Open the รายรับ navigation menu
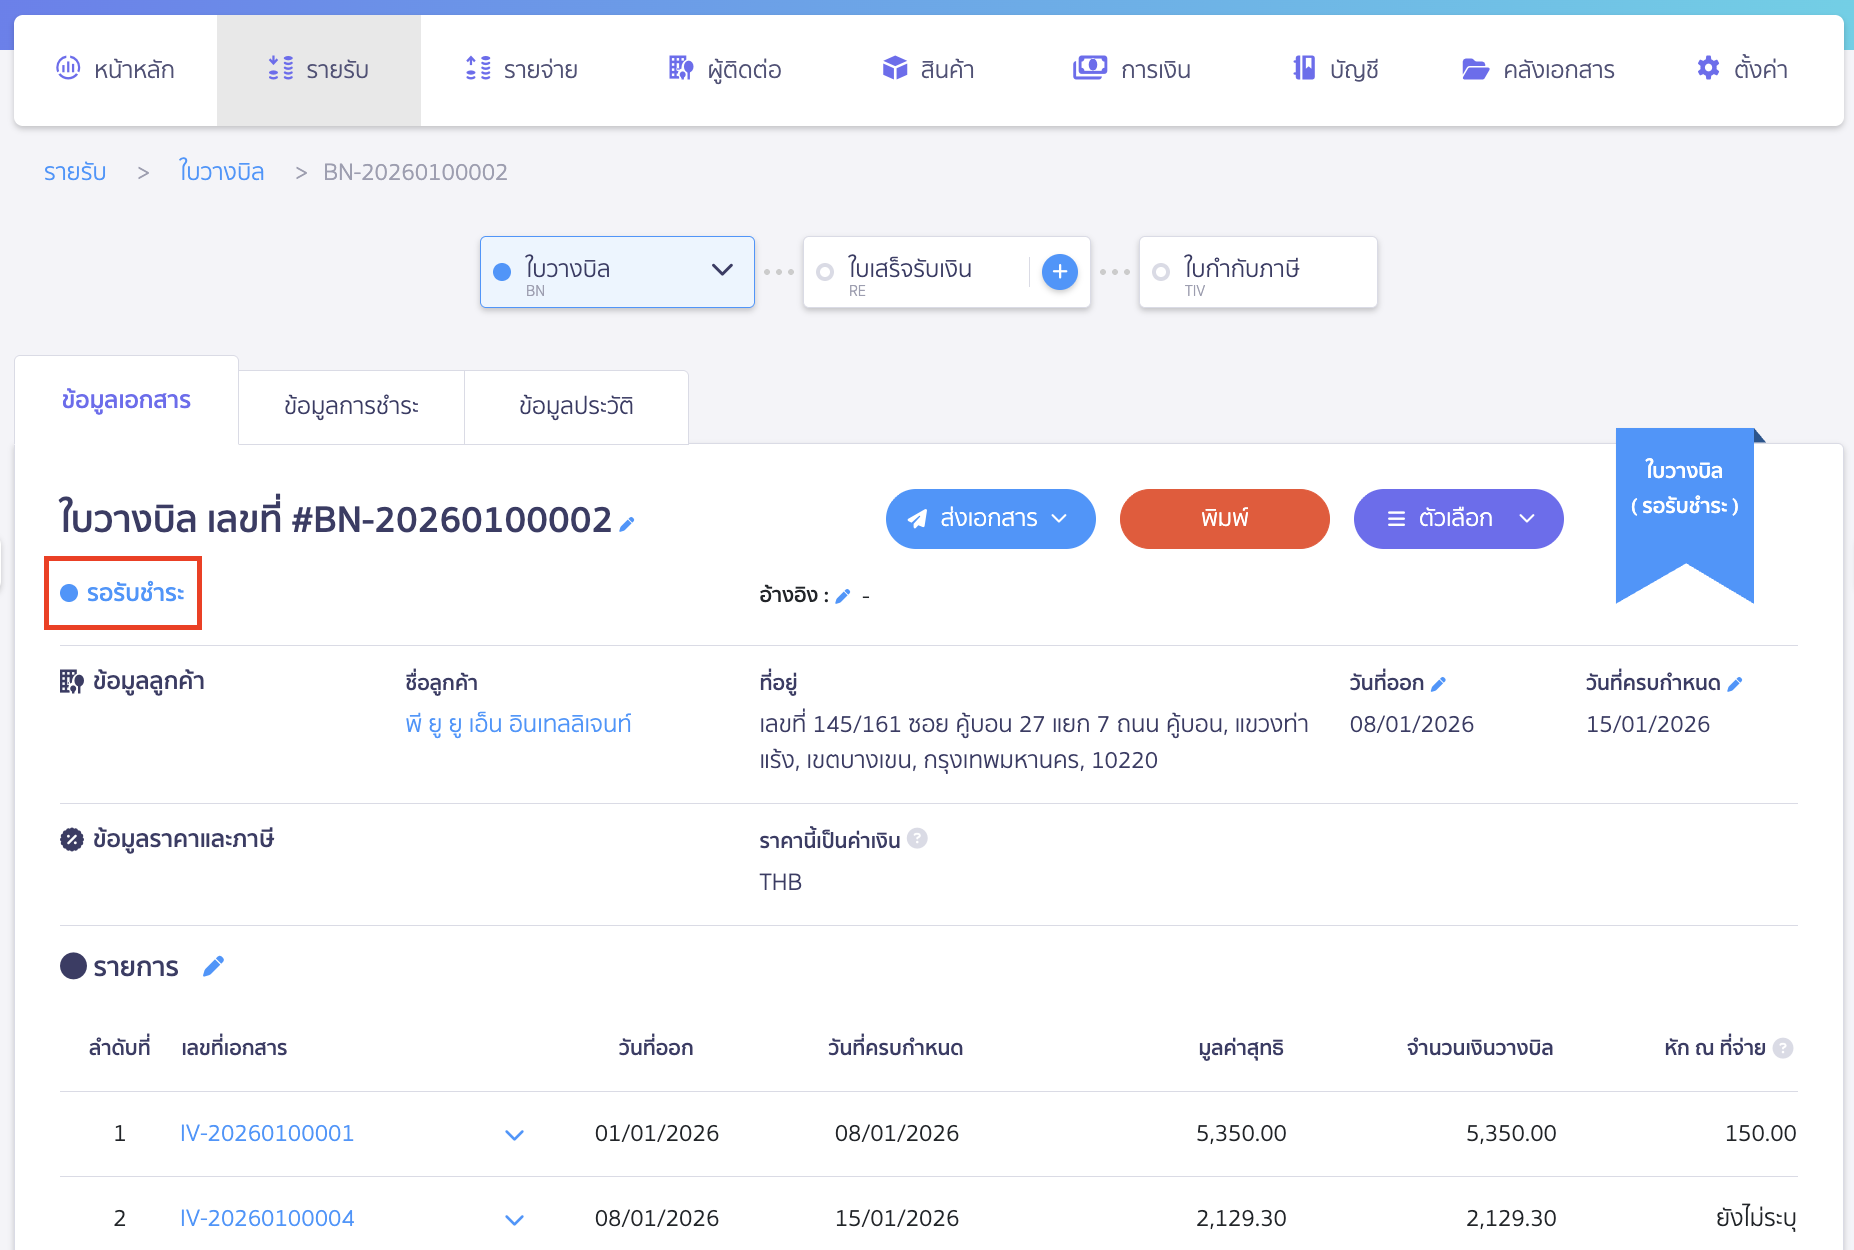Screen dimensions: 1854x1250 [320, 69]
